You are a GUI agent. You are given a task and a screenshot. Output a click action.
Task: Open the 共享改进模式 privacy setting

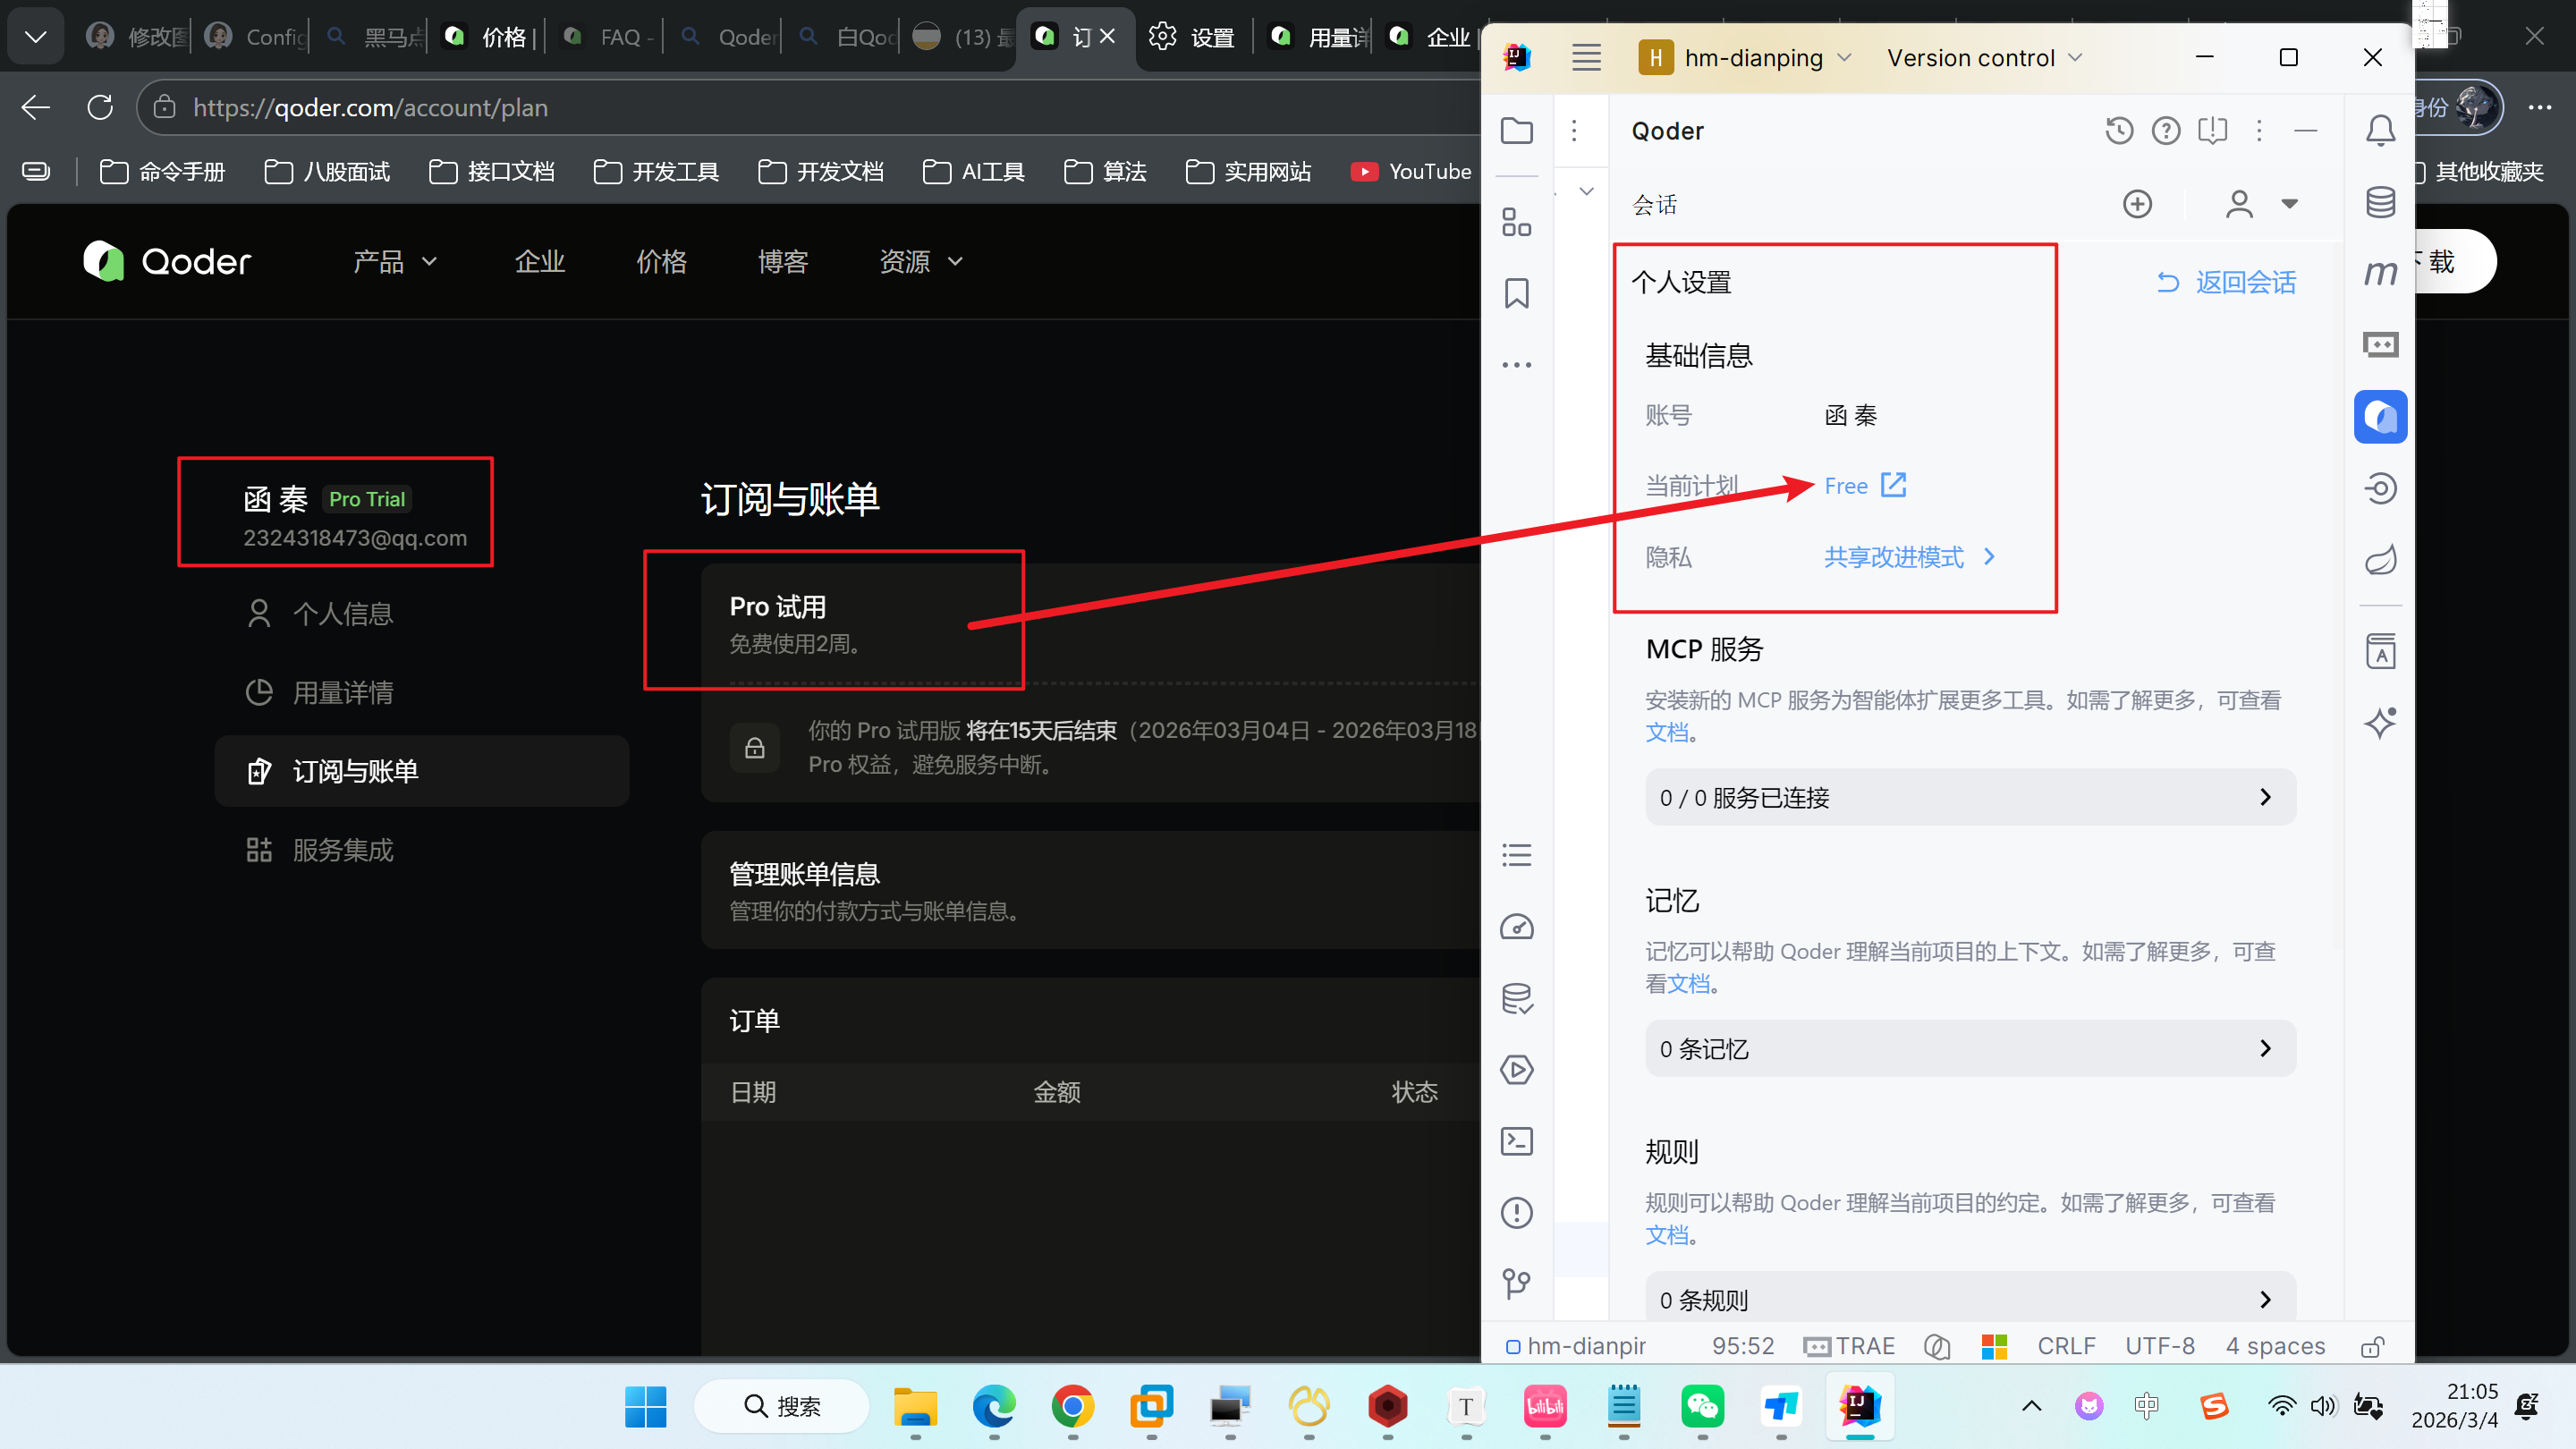coord(1909,557)
